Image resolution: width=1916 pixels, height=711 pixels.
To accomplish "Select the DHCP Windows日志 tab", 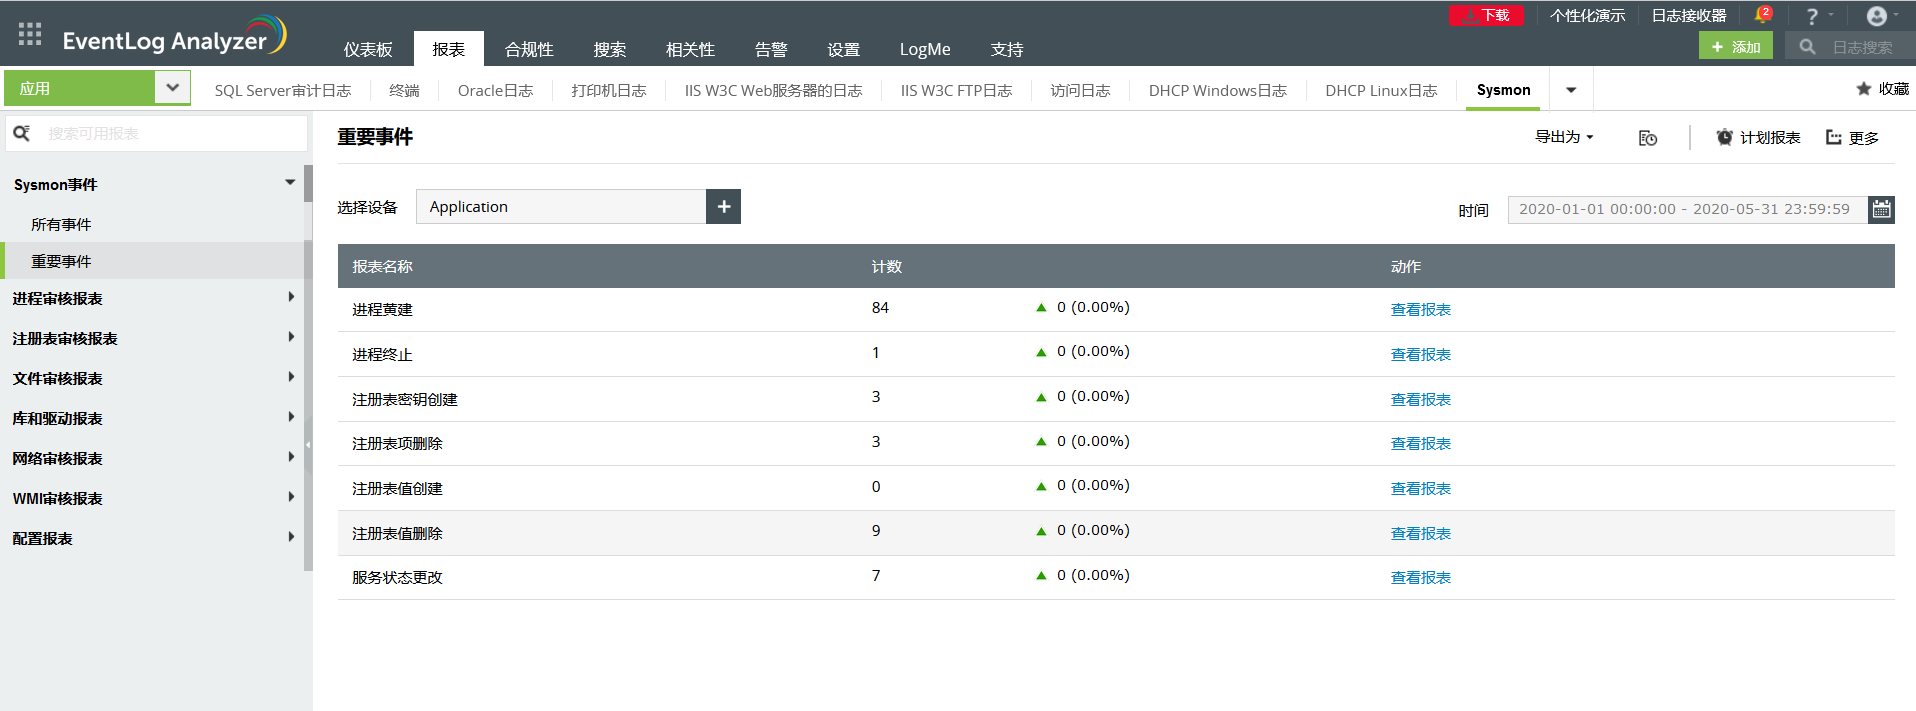I will pyautogui.click(x=1217, y=90).
